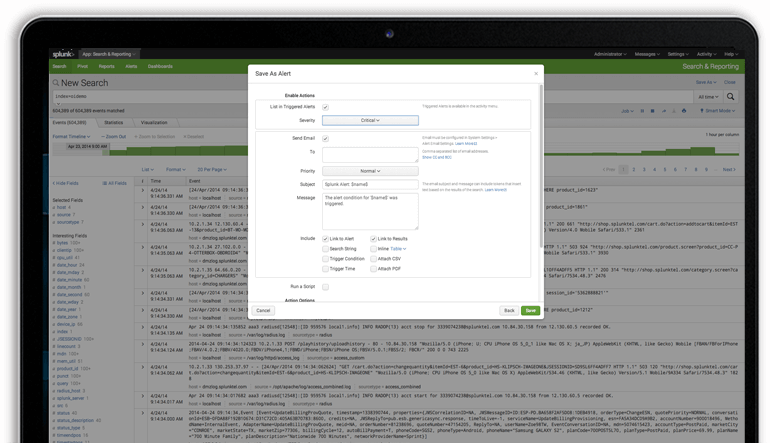770x443 pixels.
Task: Open the Format Timeline dropdown
Action: (x=71, y=137)
